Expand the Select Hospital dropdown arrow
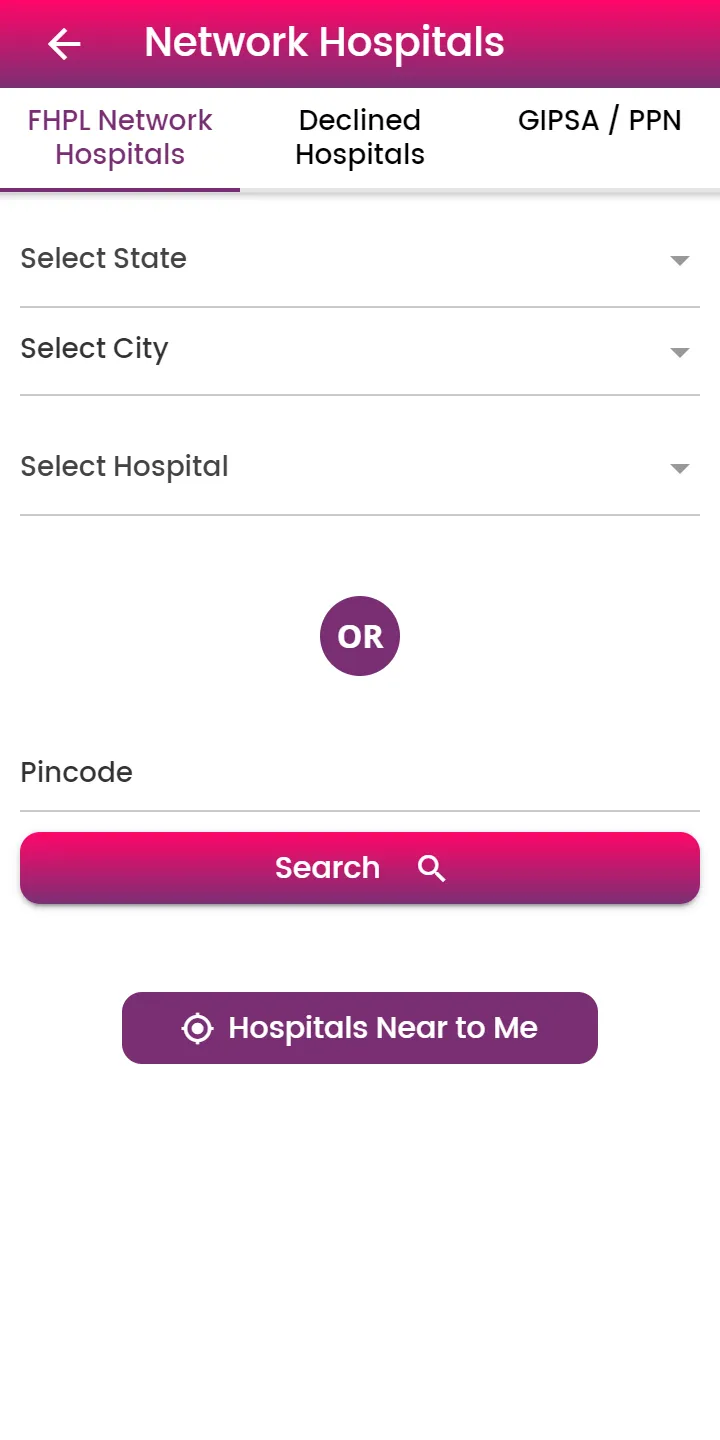 (680, 468)
